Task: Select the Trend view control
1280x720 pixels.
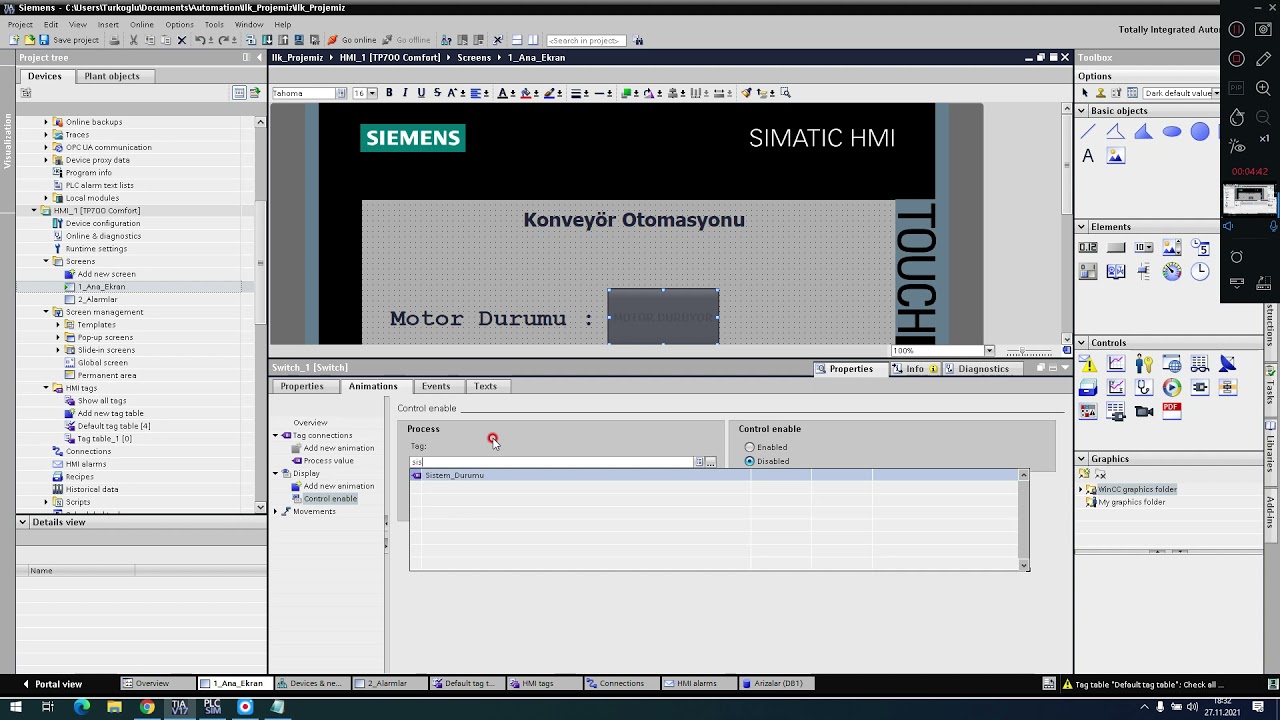Action: 1116,364
